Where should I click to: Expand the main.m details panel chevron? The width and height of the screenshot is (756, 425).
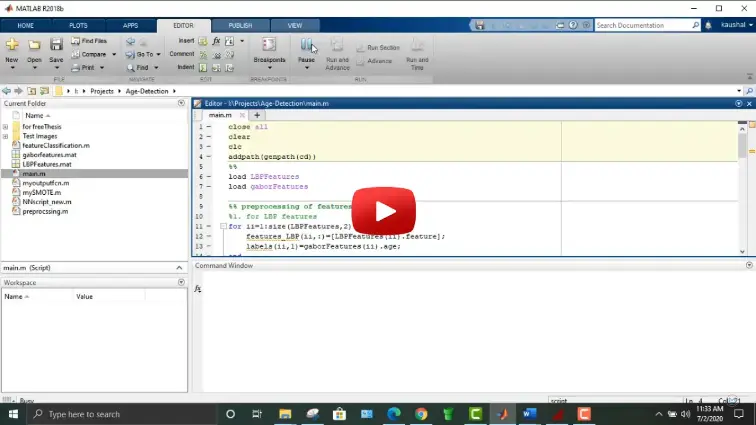pos(180,268)
